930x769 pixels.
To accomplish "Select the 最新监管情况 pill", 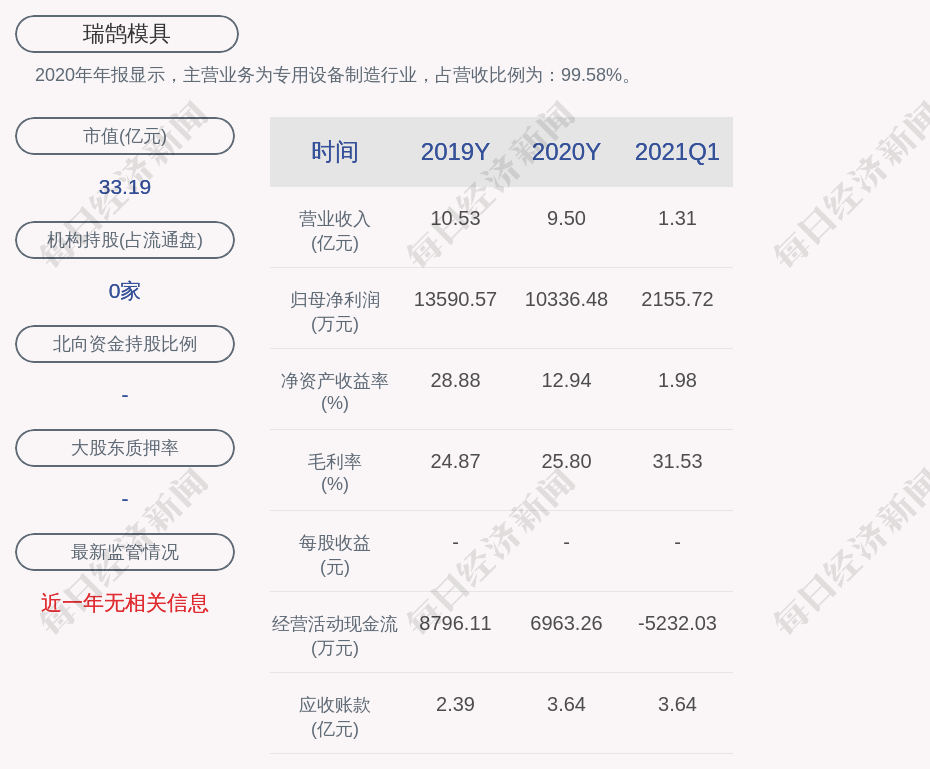I will coord(125,552).
